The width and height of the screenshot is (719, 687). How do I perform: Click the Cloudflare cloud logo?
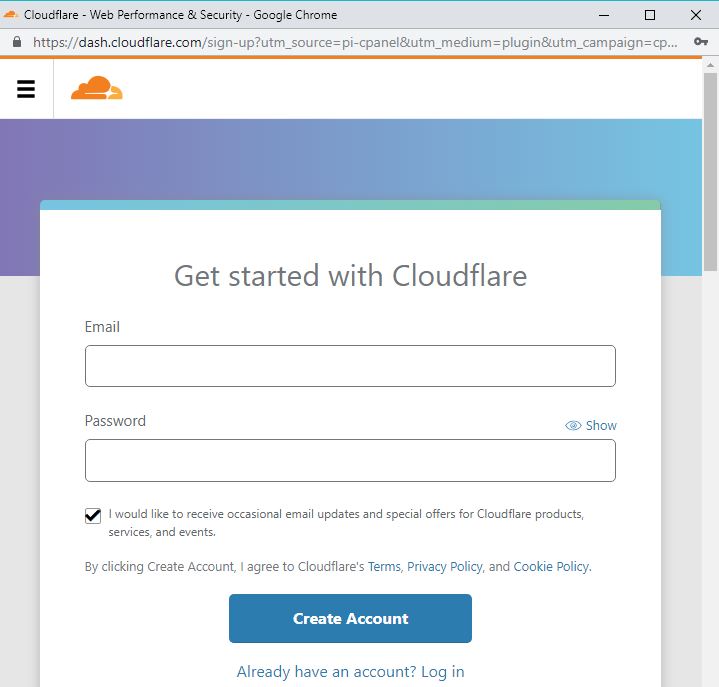(97, 88)
